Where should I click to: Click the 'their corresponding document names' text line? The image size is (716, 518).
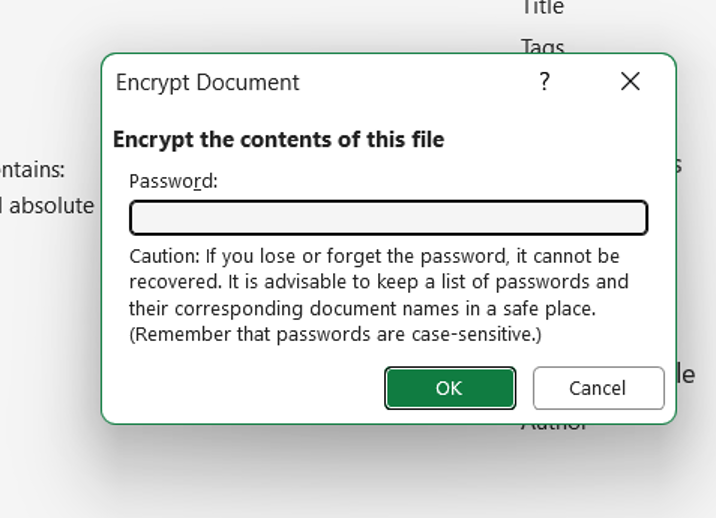tap(362, 308)
